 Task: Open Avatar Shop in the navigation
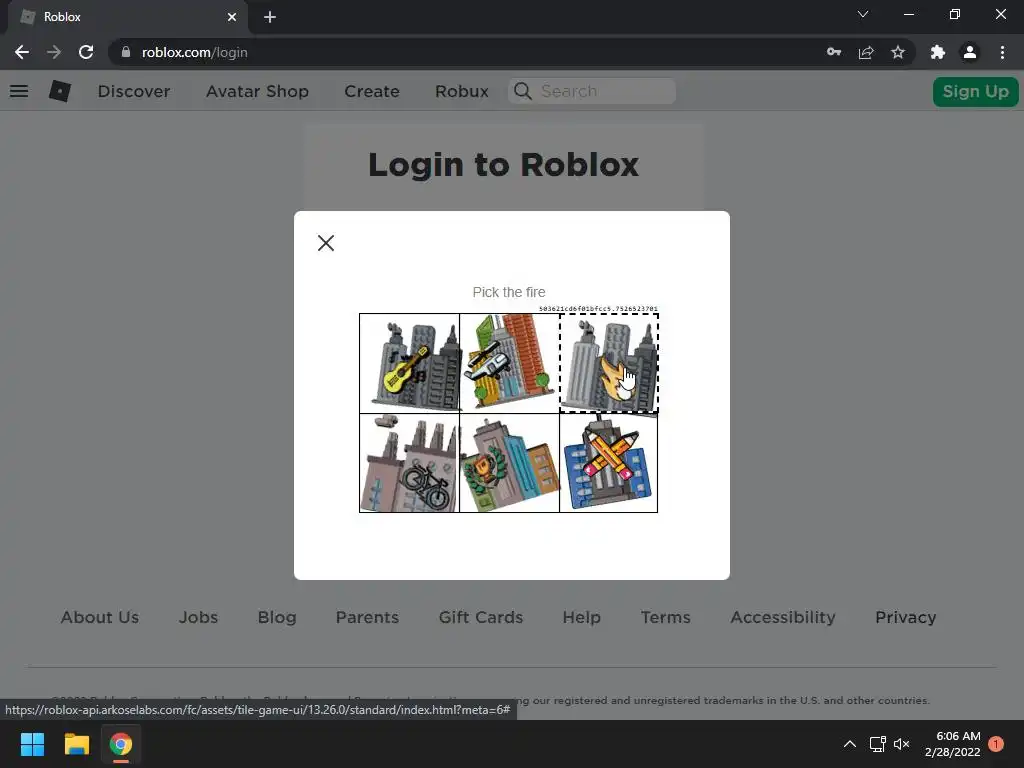click(x=257, y=91)
